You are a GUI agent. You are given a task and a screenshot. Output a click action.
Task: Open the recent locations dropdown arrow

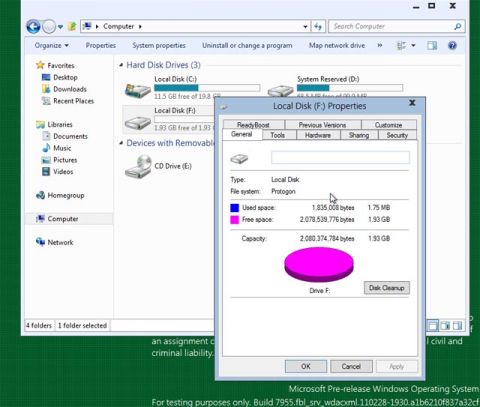click(60, 27)
